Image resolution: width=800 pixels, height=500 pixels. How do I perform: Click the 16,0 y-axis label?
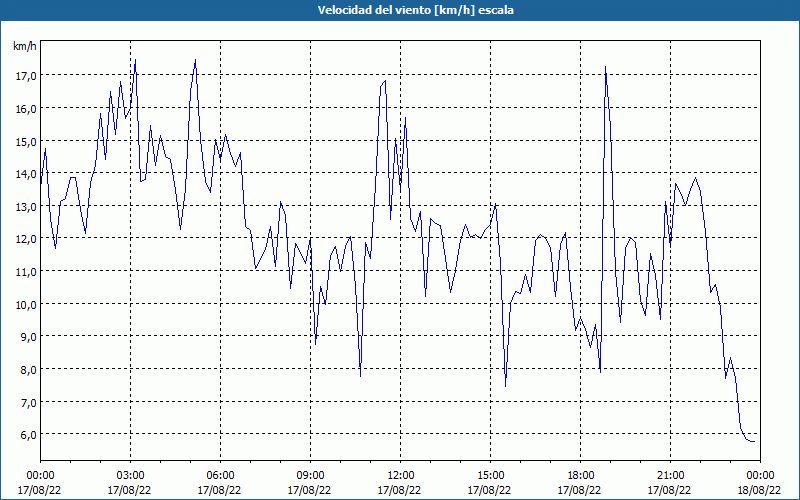[26, 109]
